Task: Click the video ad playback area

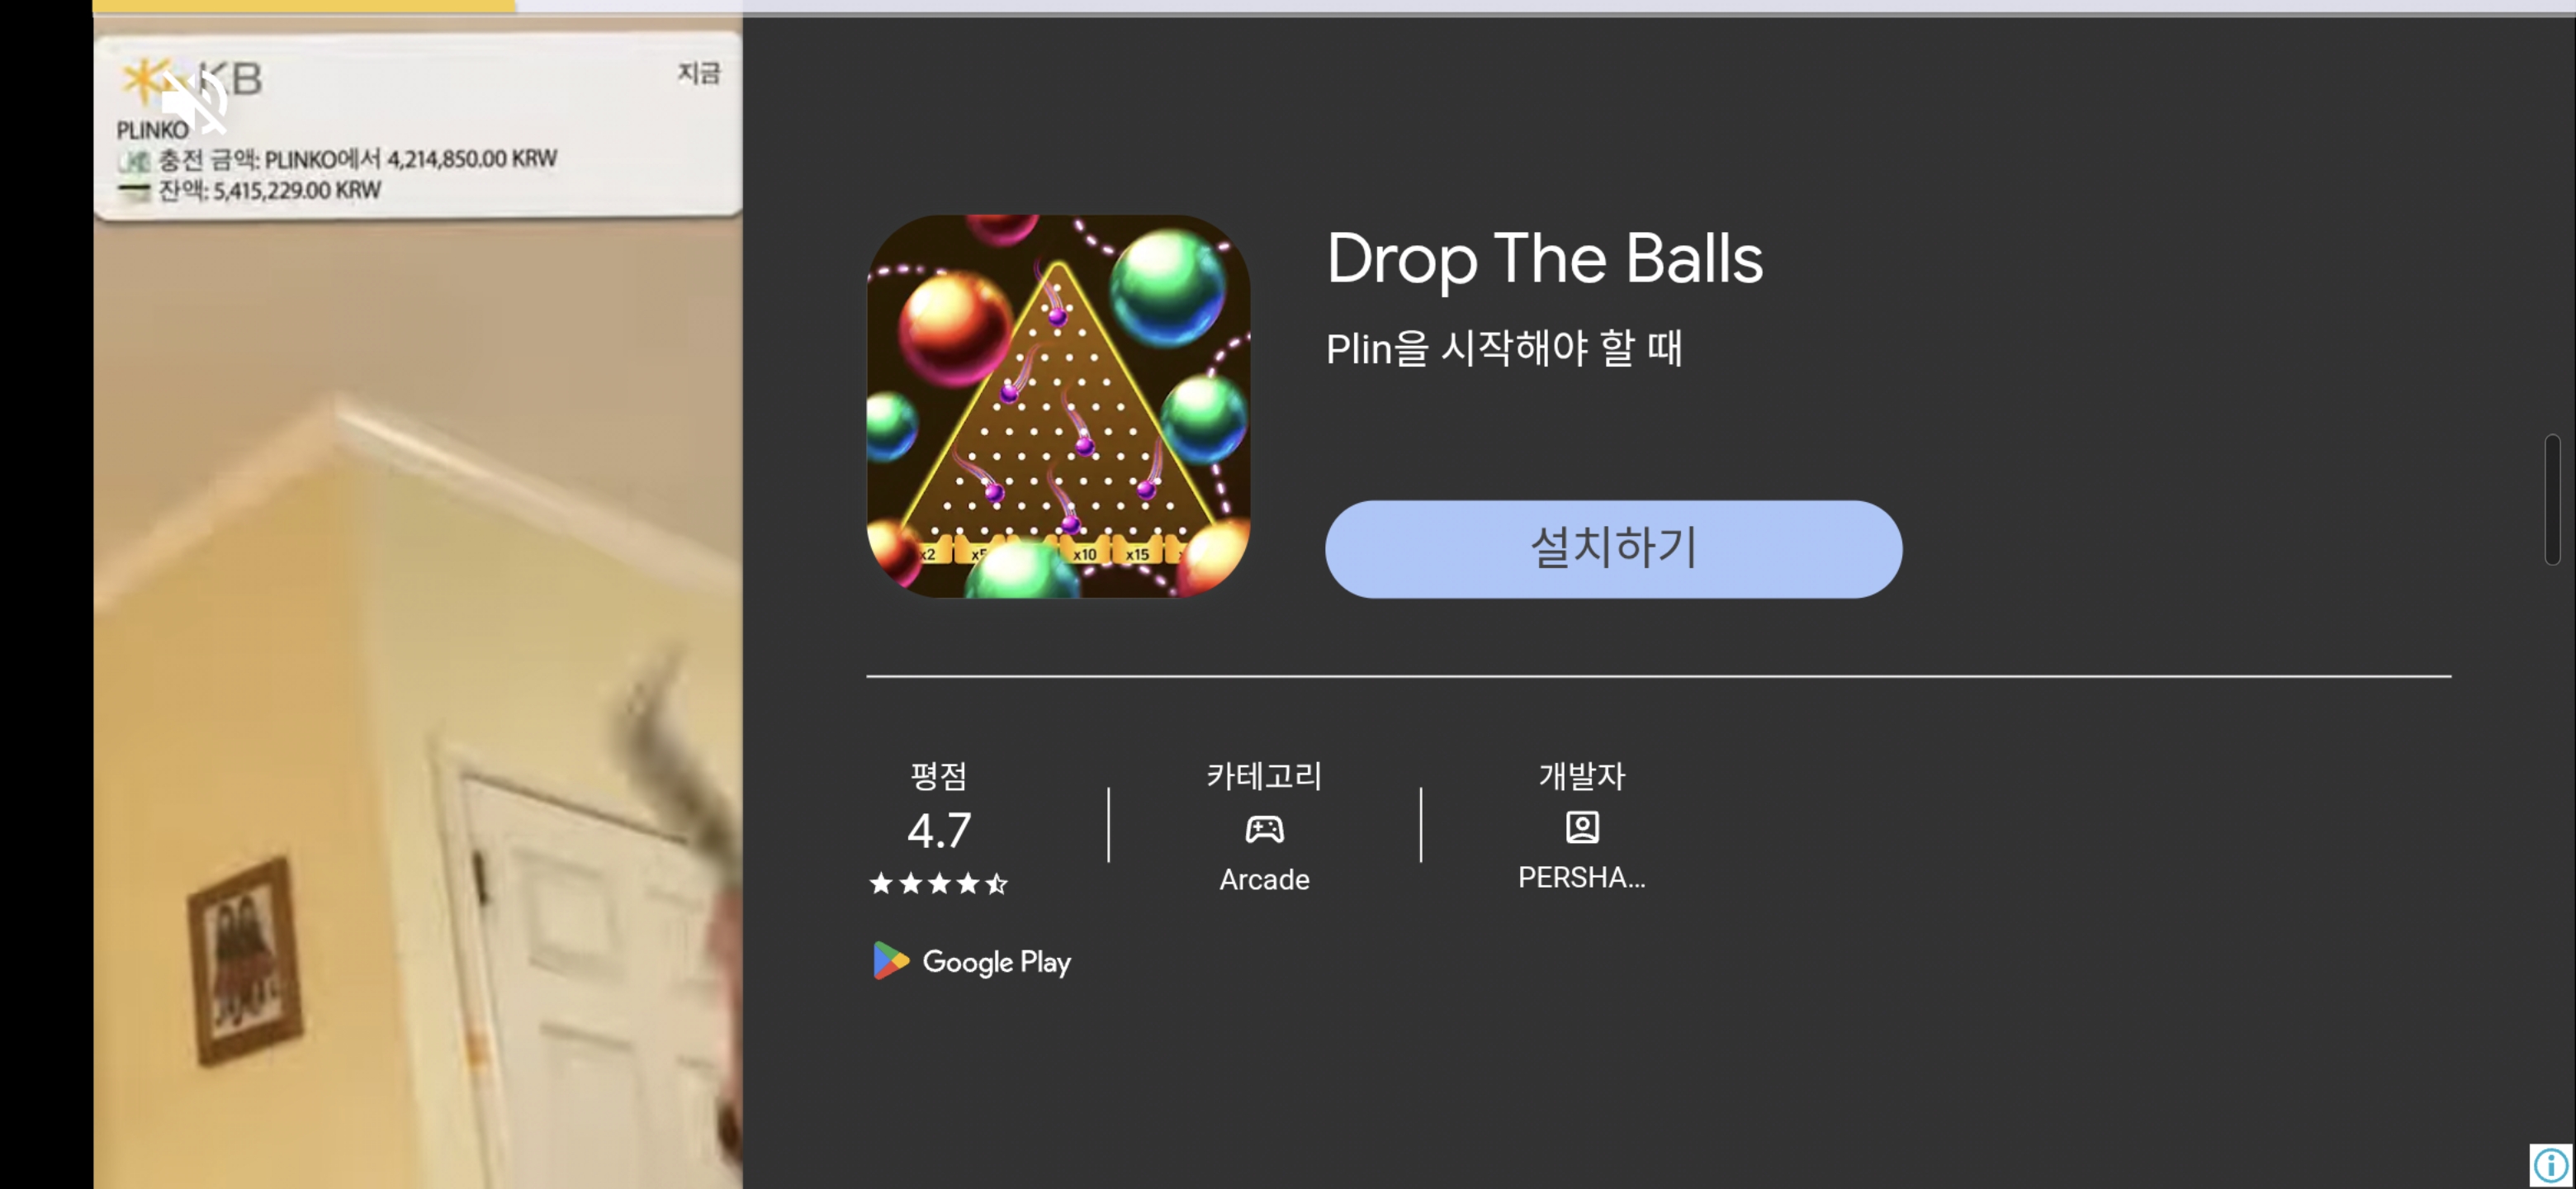Action: pyautogui.click(x=418, y=700)
